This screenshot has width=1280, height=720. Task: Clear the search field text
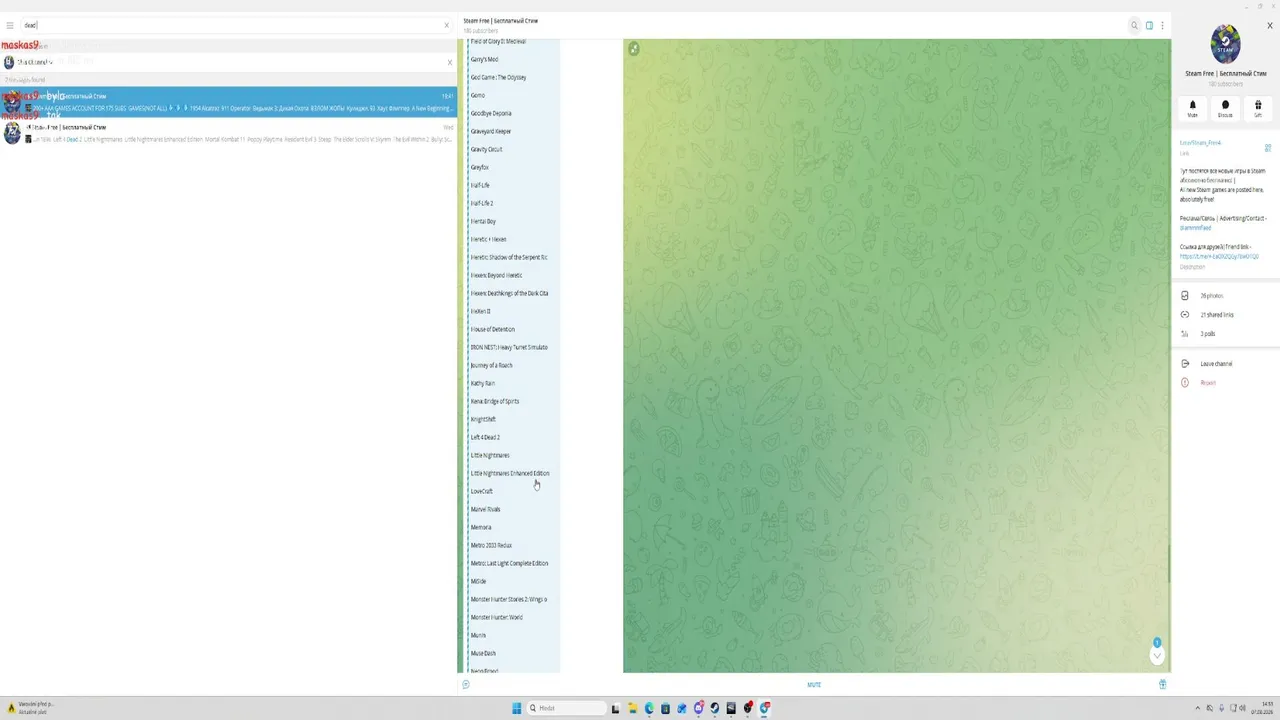447,25
